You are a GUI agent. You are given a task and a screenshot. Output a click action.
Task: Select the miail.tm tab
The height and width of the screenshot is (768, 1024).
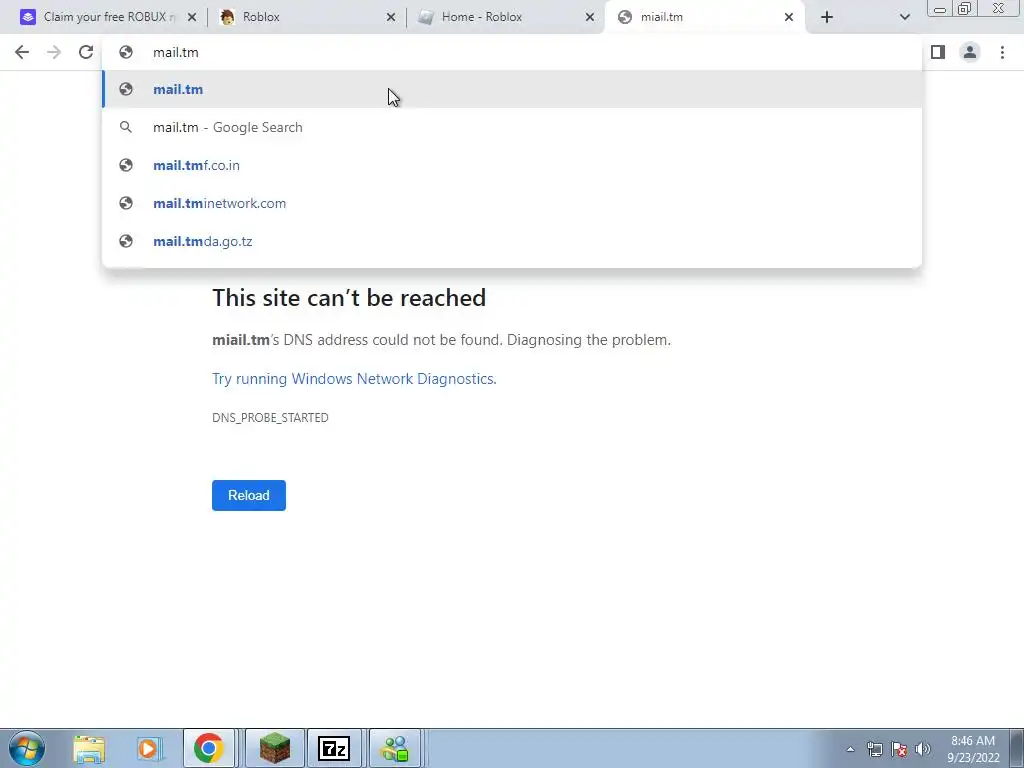point(705,17)
